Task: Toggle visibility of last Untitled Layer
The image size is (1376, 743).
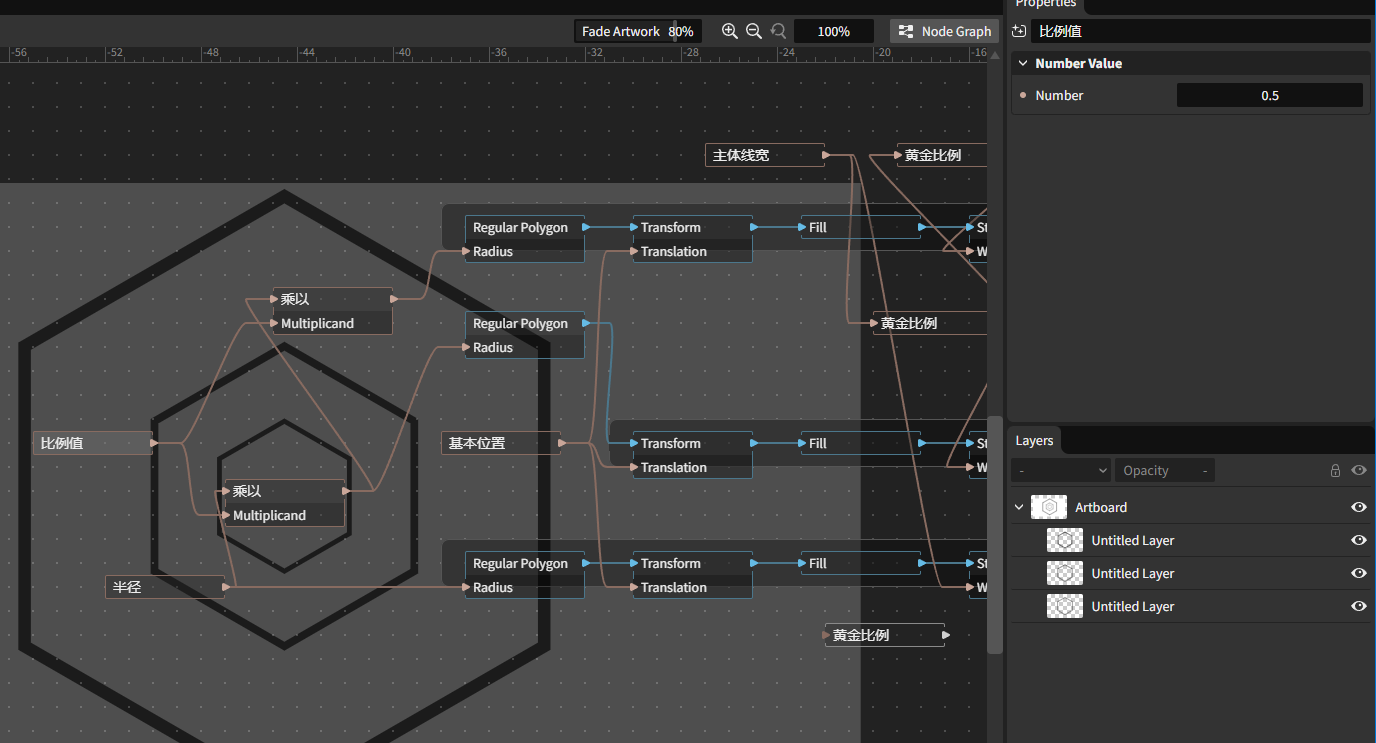Action: tap(1359, 606)
